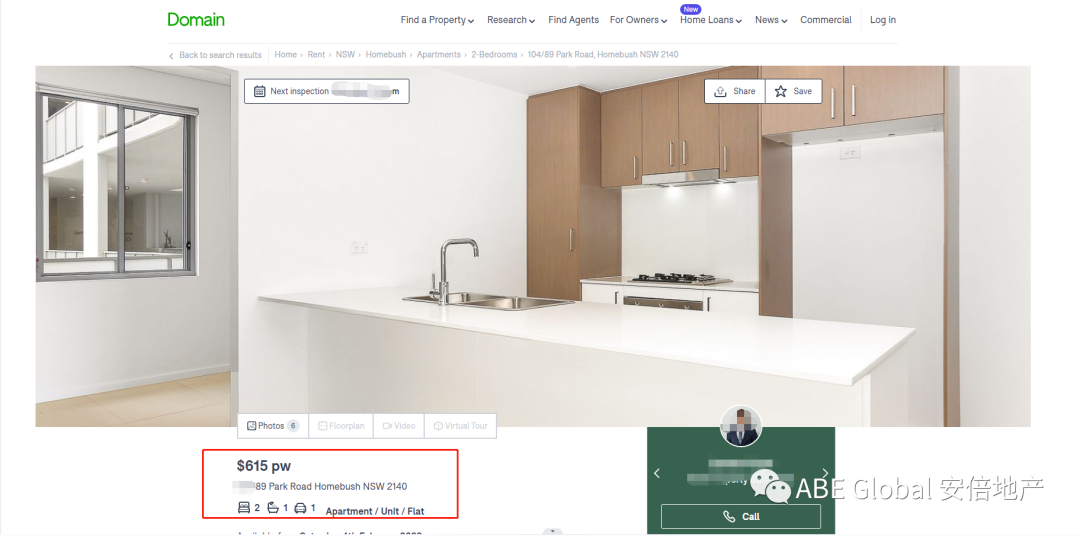Click the phone icon on Call button
Screen dimensions: 1080x536
click(x=729, y=517)
